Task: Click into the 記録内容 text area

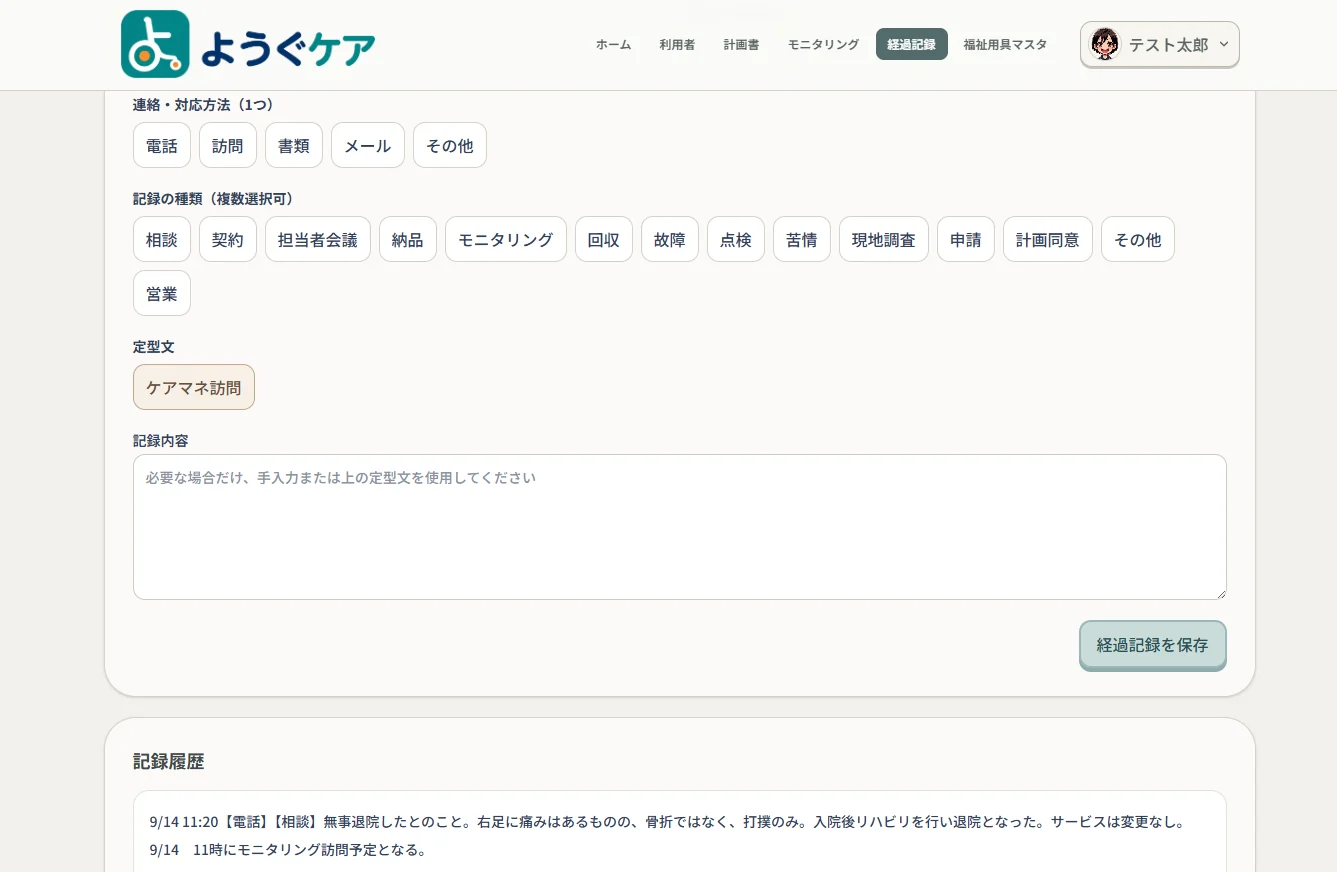Action: point(680,527)
